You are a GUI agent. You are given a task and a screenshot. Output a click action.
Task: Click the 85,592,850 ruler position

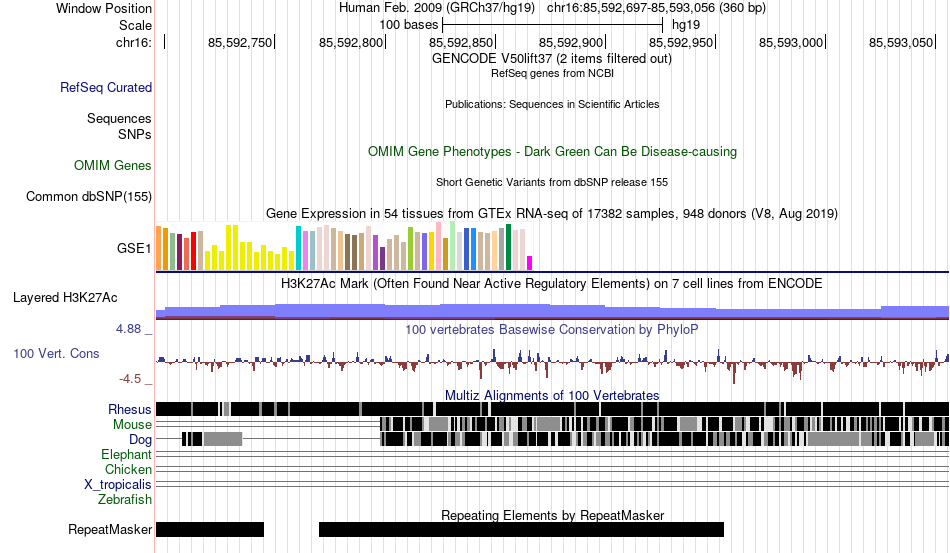point(461,42)
